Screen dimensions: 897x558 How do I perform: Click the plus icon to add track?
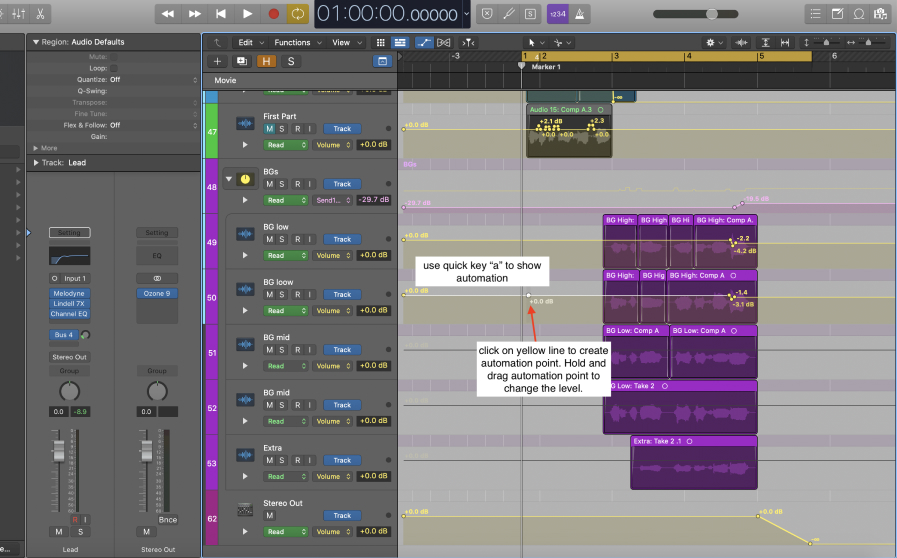[x=219, y=61]
